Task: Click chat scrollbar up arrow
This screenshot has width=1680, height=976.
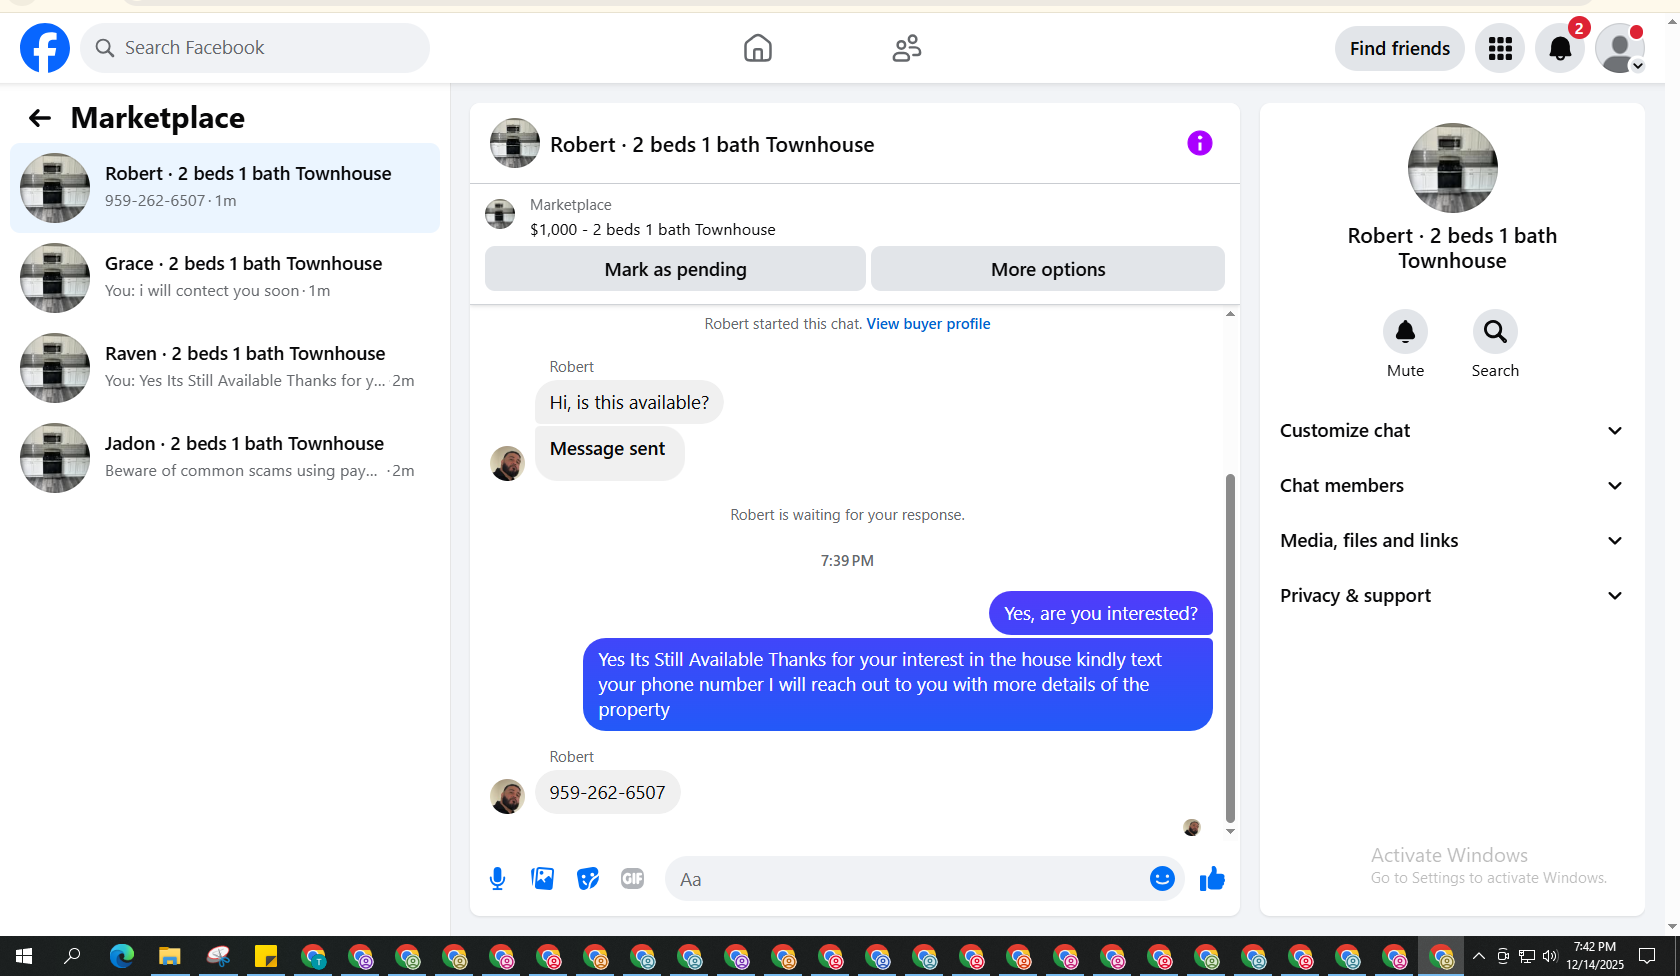Action: (1230, 314)
